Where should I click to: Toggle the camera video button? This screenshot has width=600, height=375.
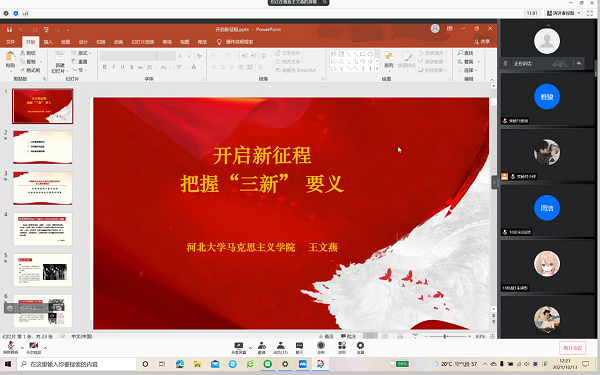pyautogui.click(x=33, y=346)
